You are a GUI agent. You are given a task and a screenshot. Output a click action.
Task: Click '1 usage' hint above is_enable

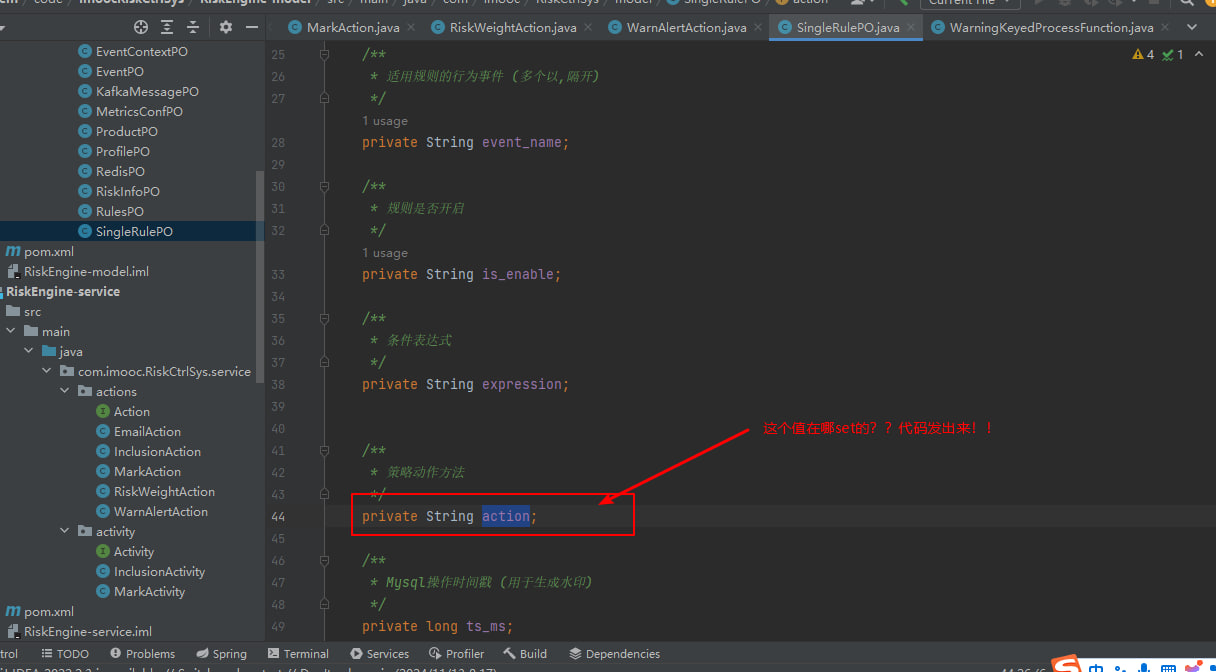385,253
